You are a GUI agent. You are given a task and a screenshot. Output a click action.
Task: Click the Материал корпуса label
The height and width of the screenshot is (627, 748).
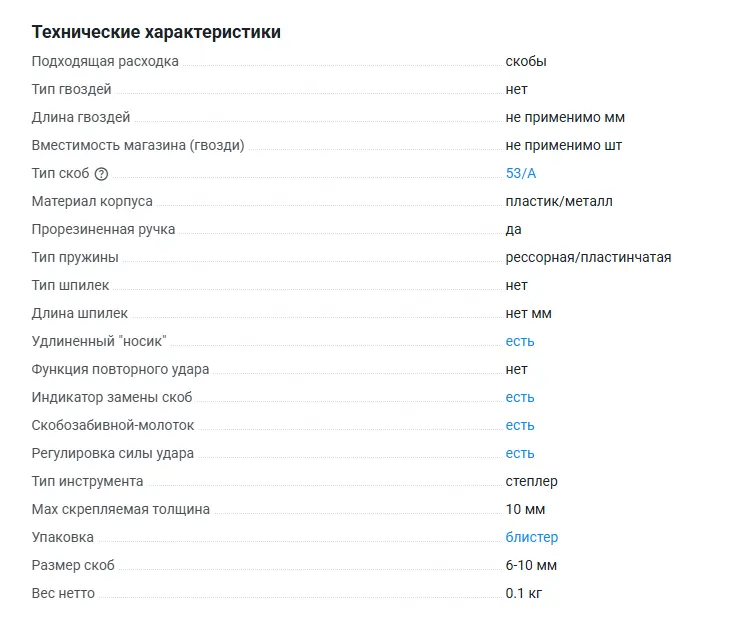(x=92, y=201)
